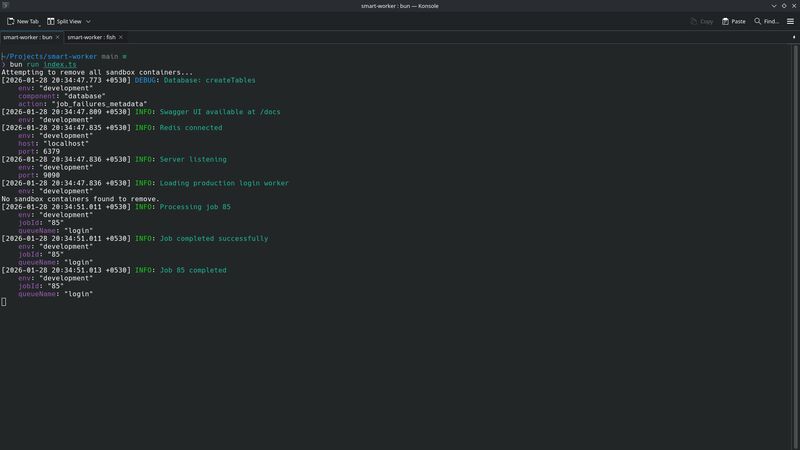This screenshot has width=800, height=450.
Task: Click the DEBUG level label
Action: 145,80
